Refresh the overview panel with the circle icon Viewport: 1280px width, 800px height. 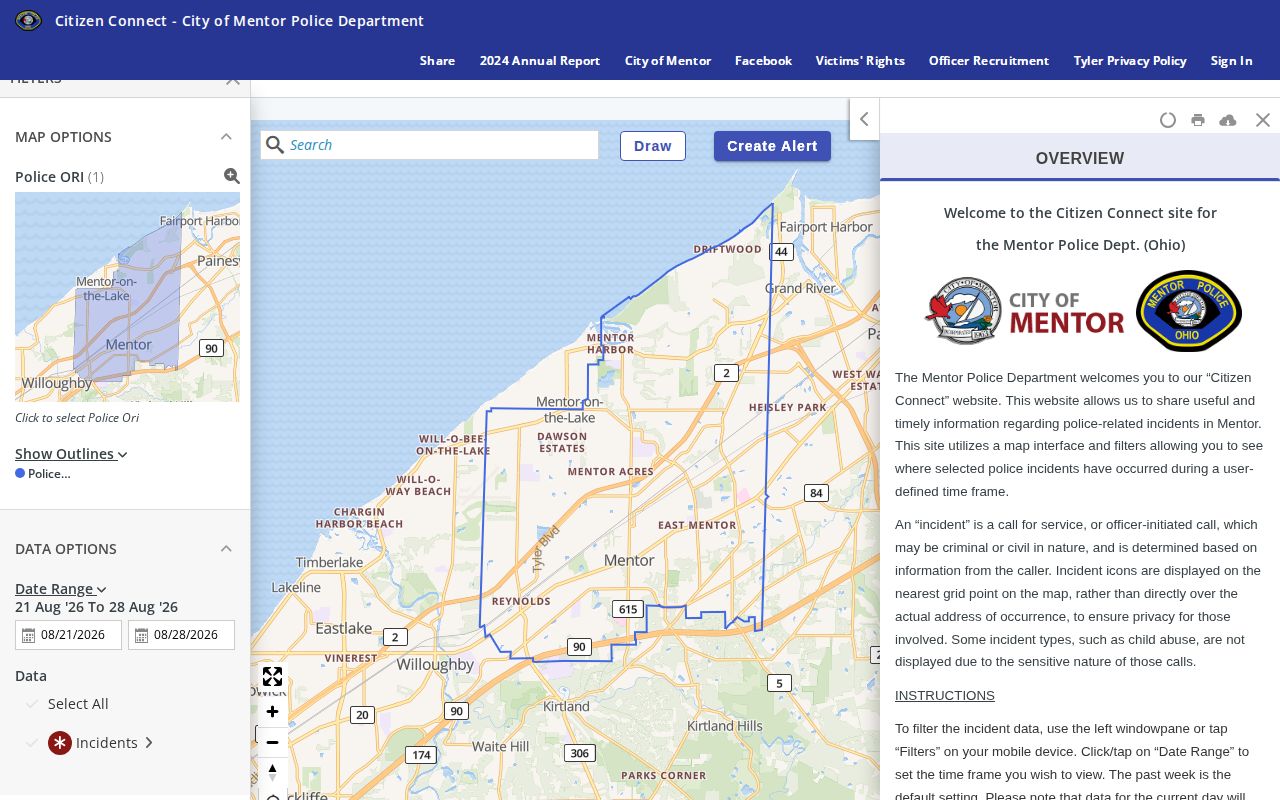[x=1168, y=120]
